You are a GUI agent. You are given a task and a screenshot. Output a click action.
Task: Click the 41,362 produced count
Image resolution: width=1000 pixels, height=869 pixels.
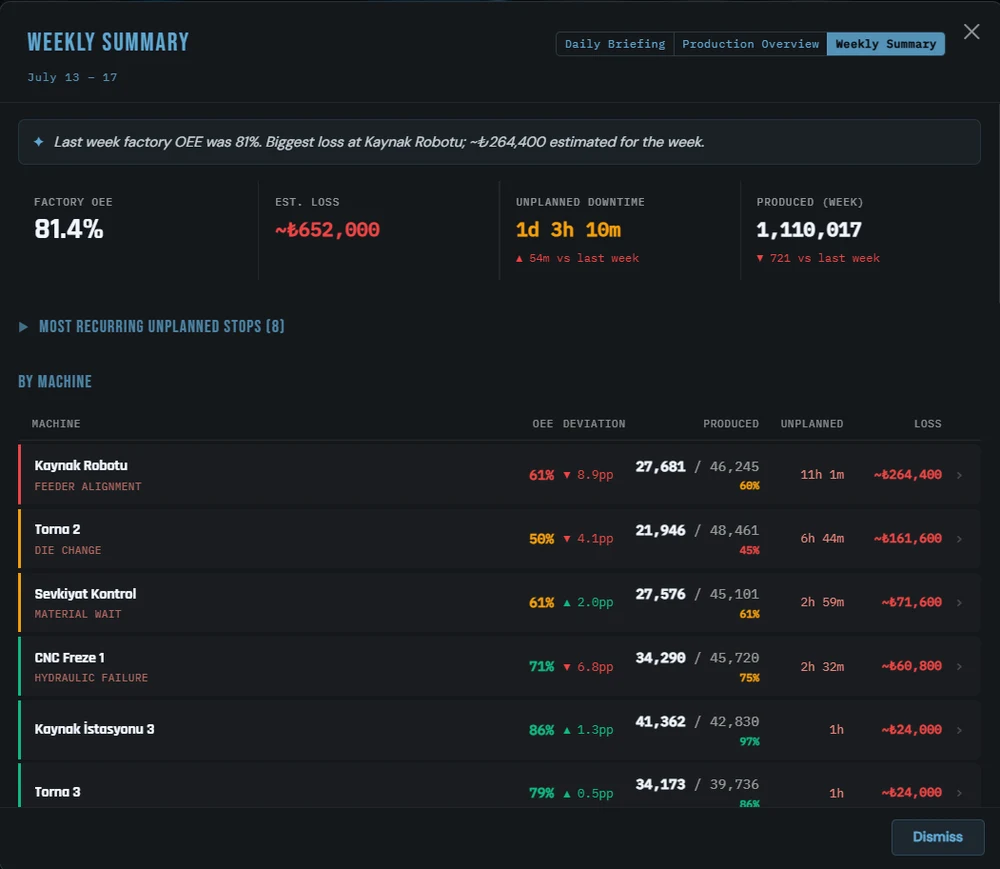[x=660, y=722]
